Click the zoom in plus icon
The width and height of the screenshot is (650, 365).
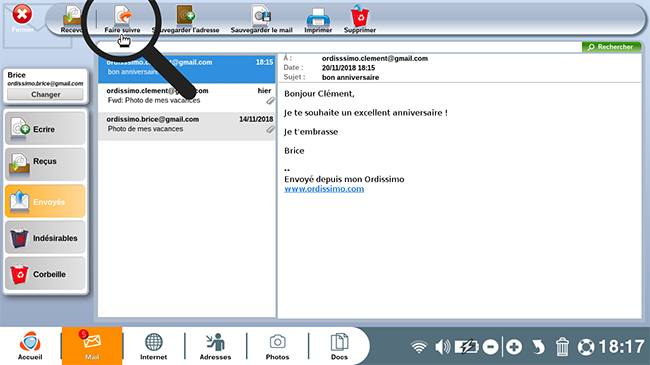[514, 347]
